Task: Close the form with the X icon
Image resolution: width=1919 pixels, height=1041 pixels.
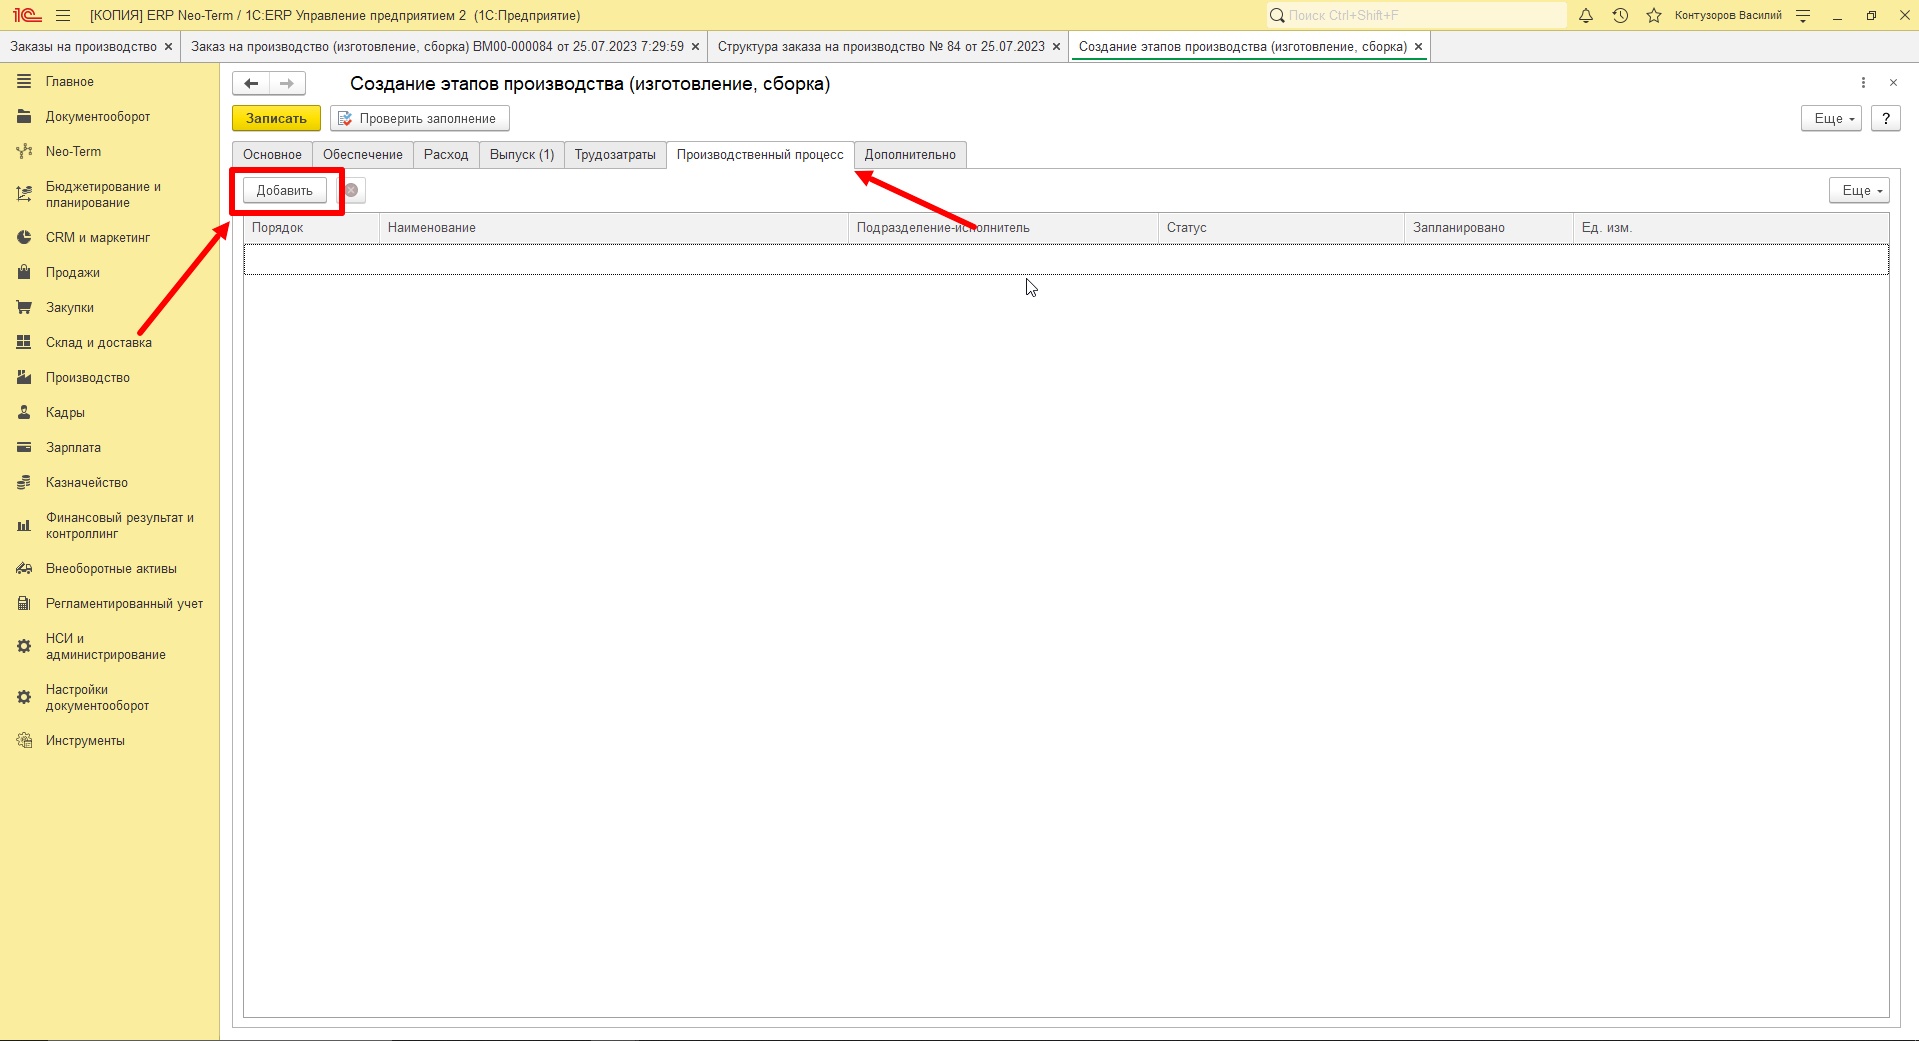Action: 1893,83
